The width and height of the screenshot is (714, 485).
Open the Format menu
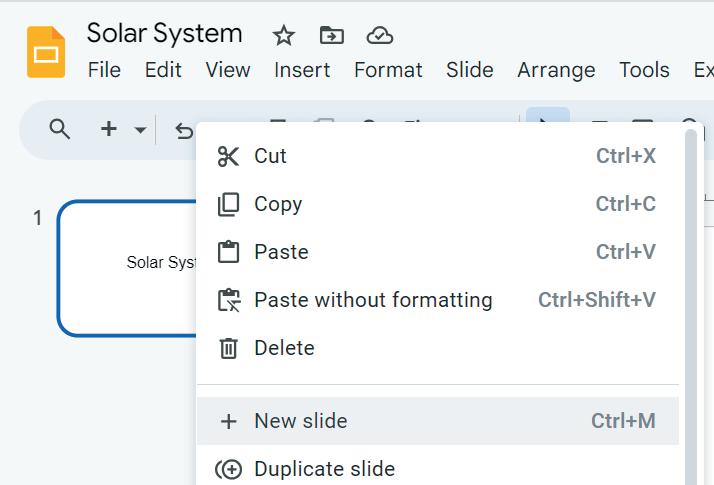[x=388, y=70]
